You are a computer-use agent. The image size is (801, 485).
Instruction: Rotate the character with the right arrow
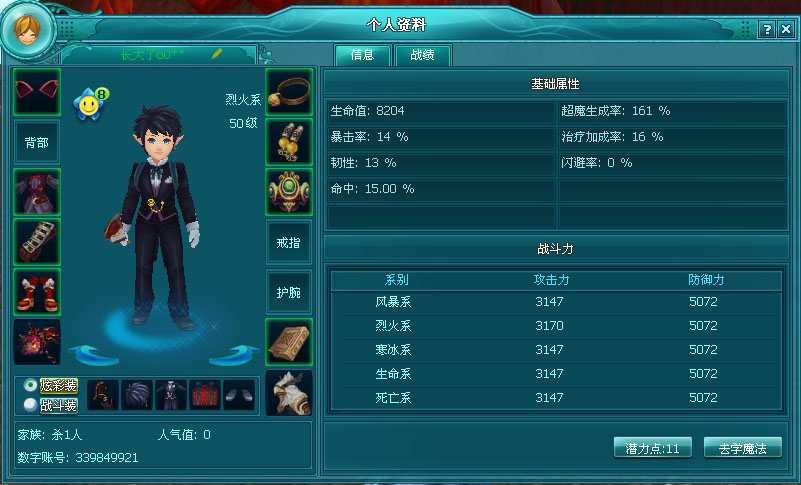click(x=234, y=355)
